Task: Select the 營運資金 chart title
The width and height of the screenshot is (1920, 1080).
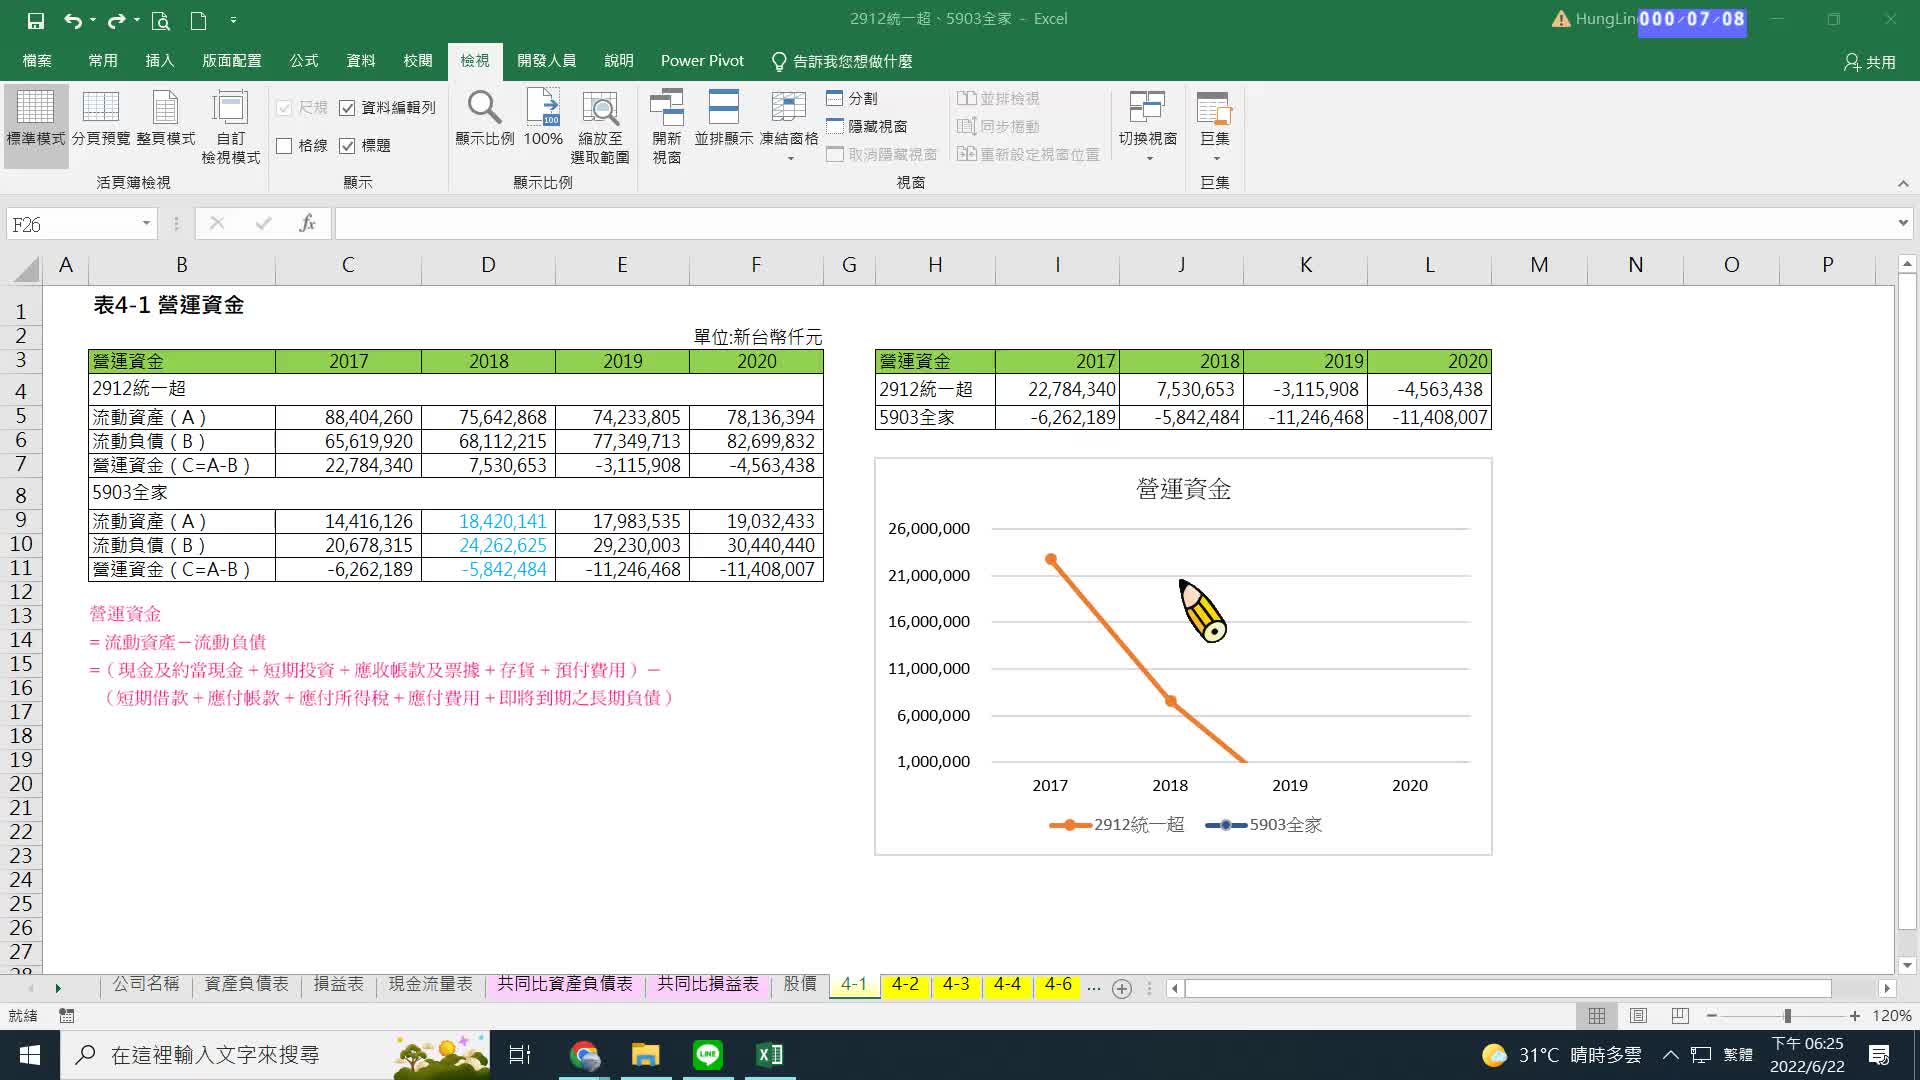Action: click(x=1183, y=489)
